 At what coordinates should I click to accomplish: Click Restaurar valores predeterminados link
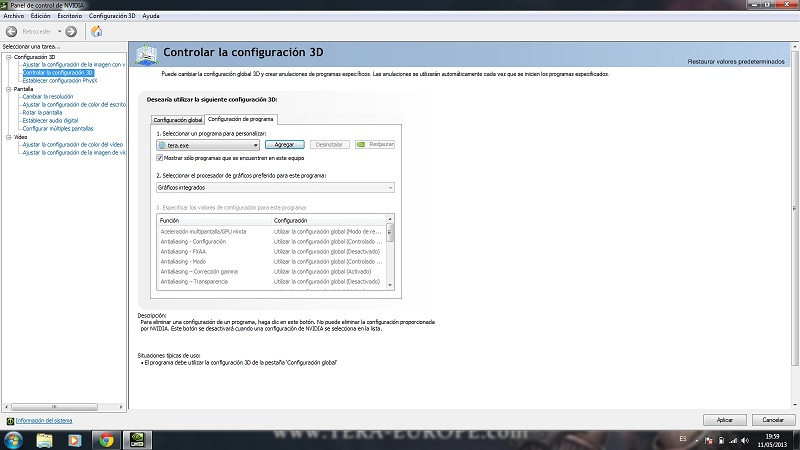coord(736,62)
